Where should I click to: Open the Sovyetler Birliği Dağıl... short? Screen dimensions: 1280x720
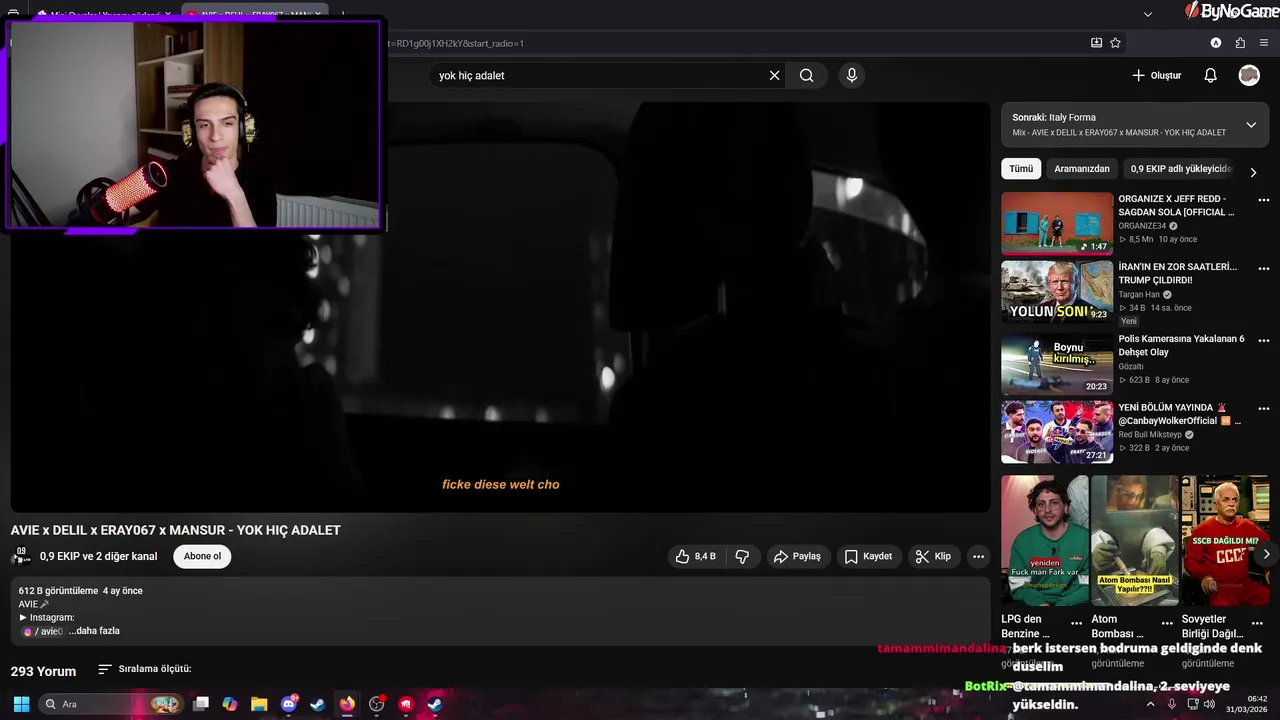[1225, 540]
